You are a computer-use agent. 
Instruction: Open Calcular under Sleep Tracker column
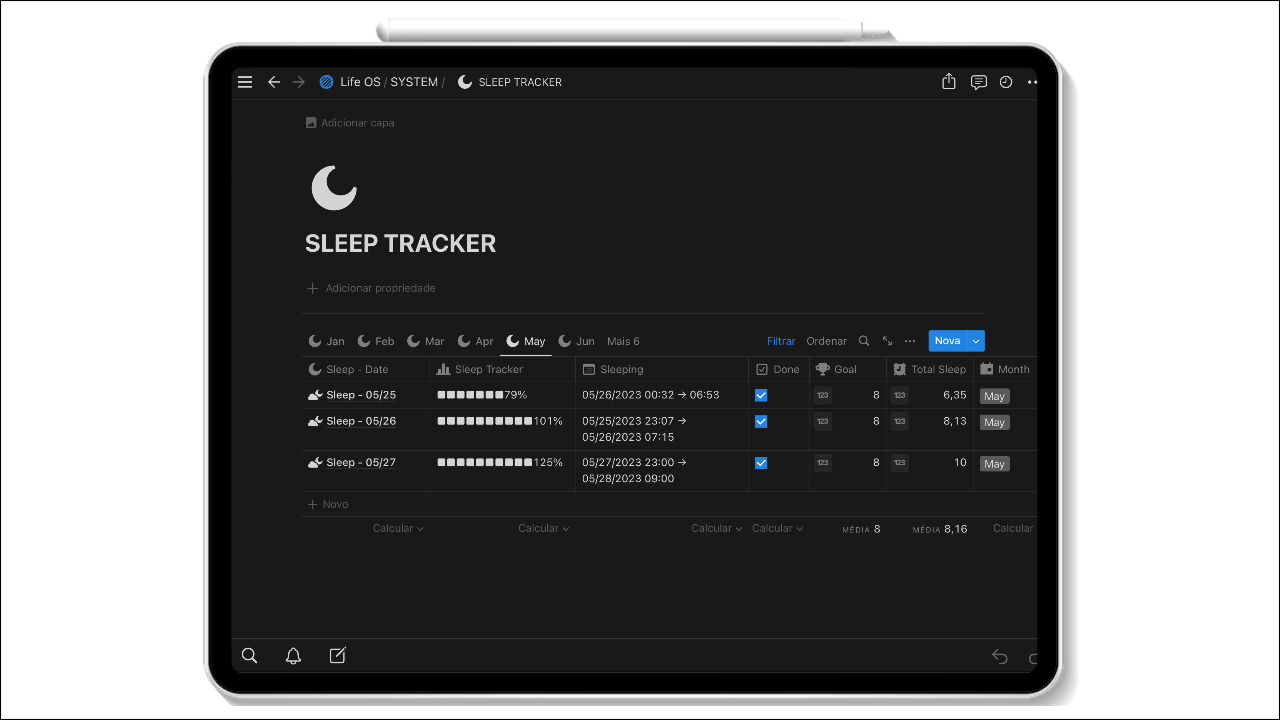pos(543,528)
